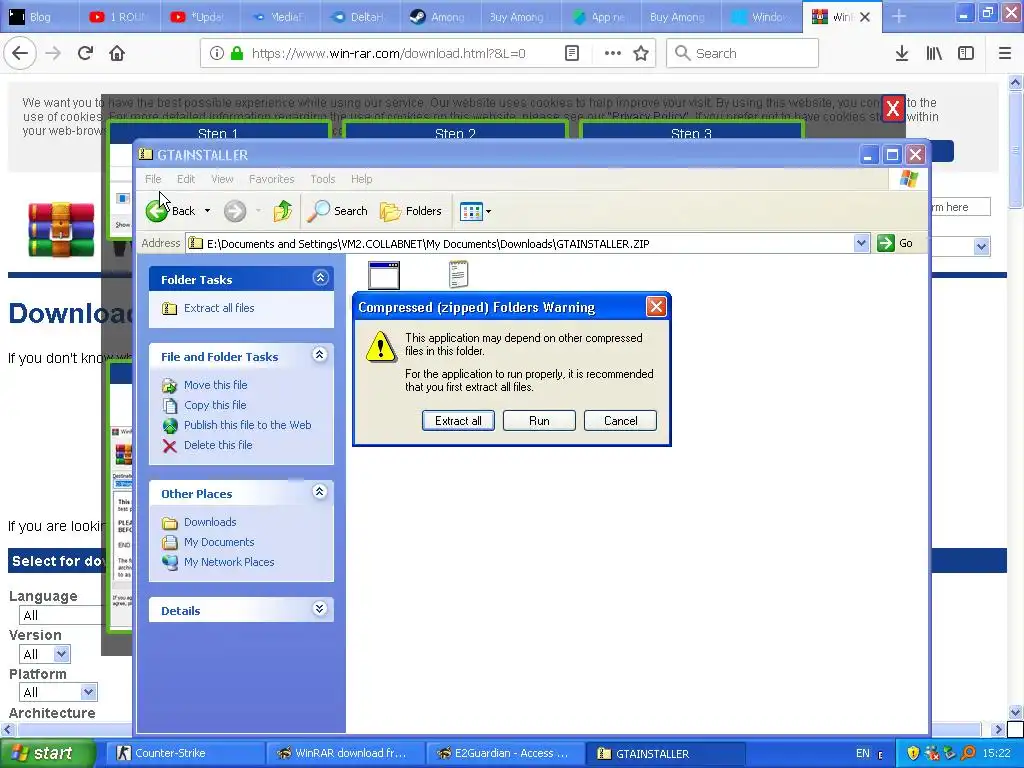Open the View menu in GTAINSTALLER window

(x=222, y=179)
